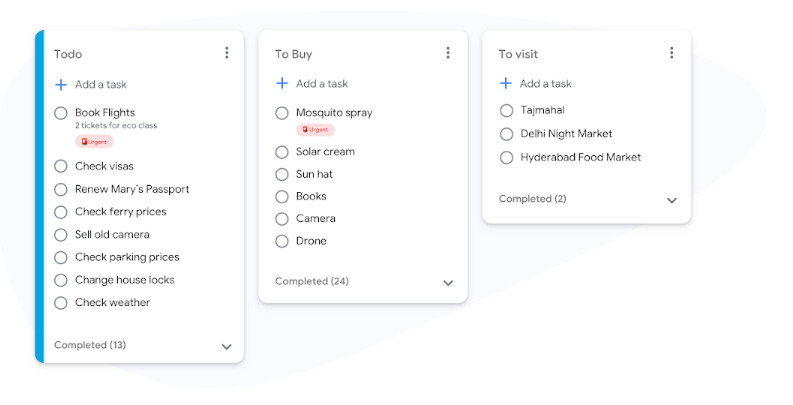The width and height of the screenshot is (793, 405).
Task: Open the three-dot menu on To Buy list
Action: point(448,53)
